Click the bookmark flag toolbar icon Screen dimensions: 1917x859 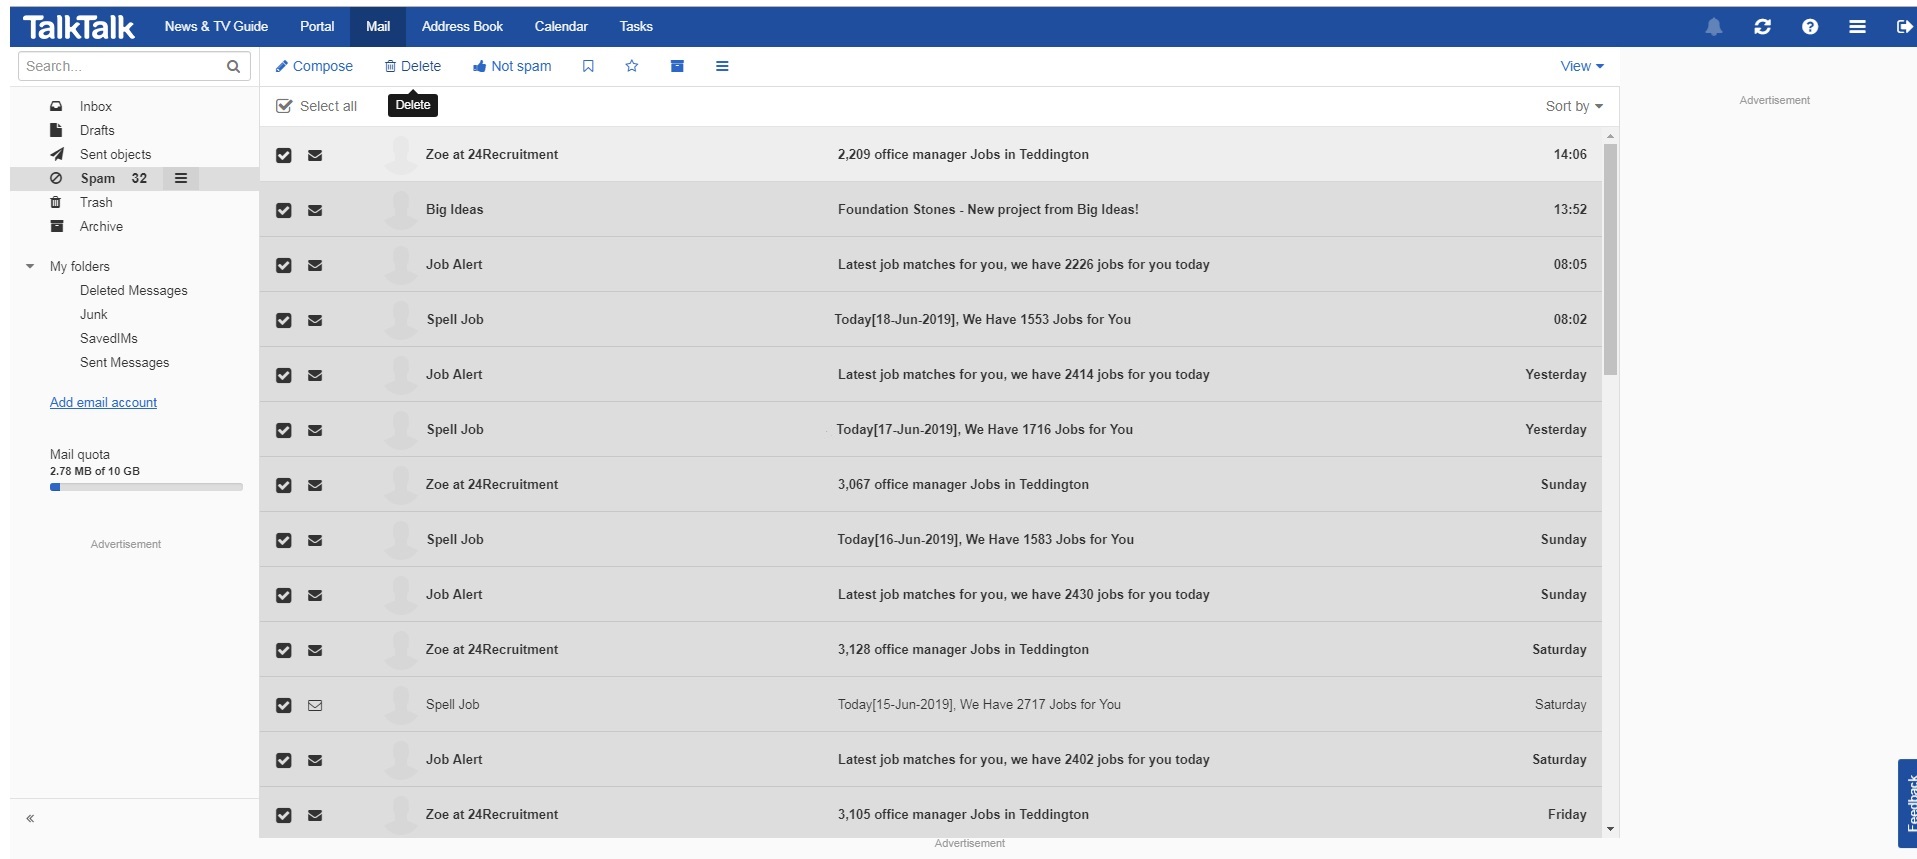tap(588, 66)
